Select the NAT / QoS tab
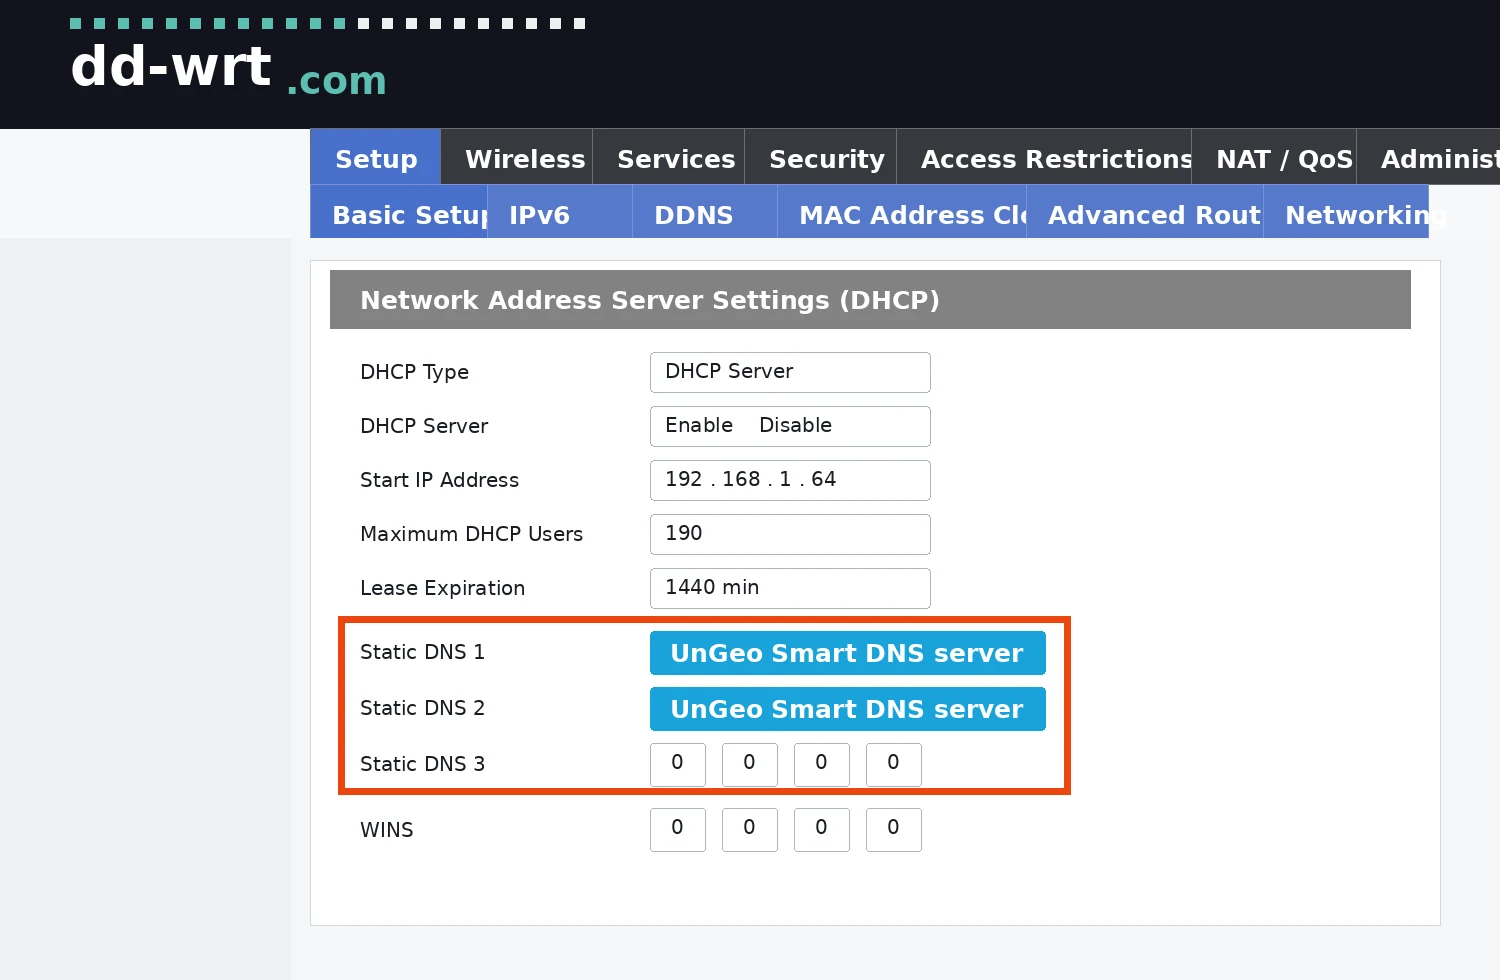The height and width of the screenshot is (980, 1500). (1274, 158)
